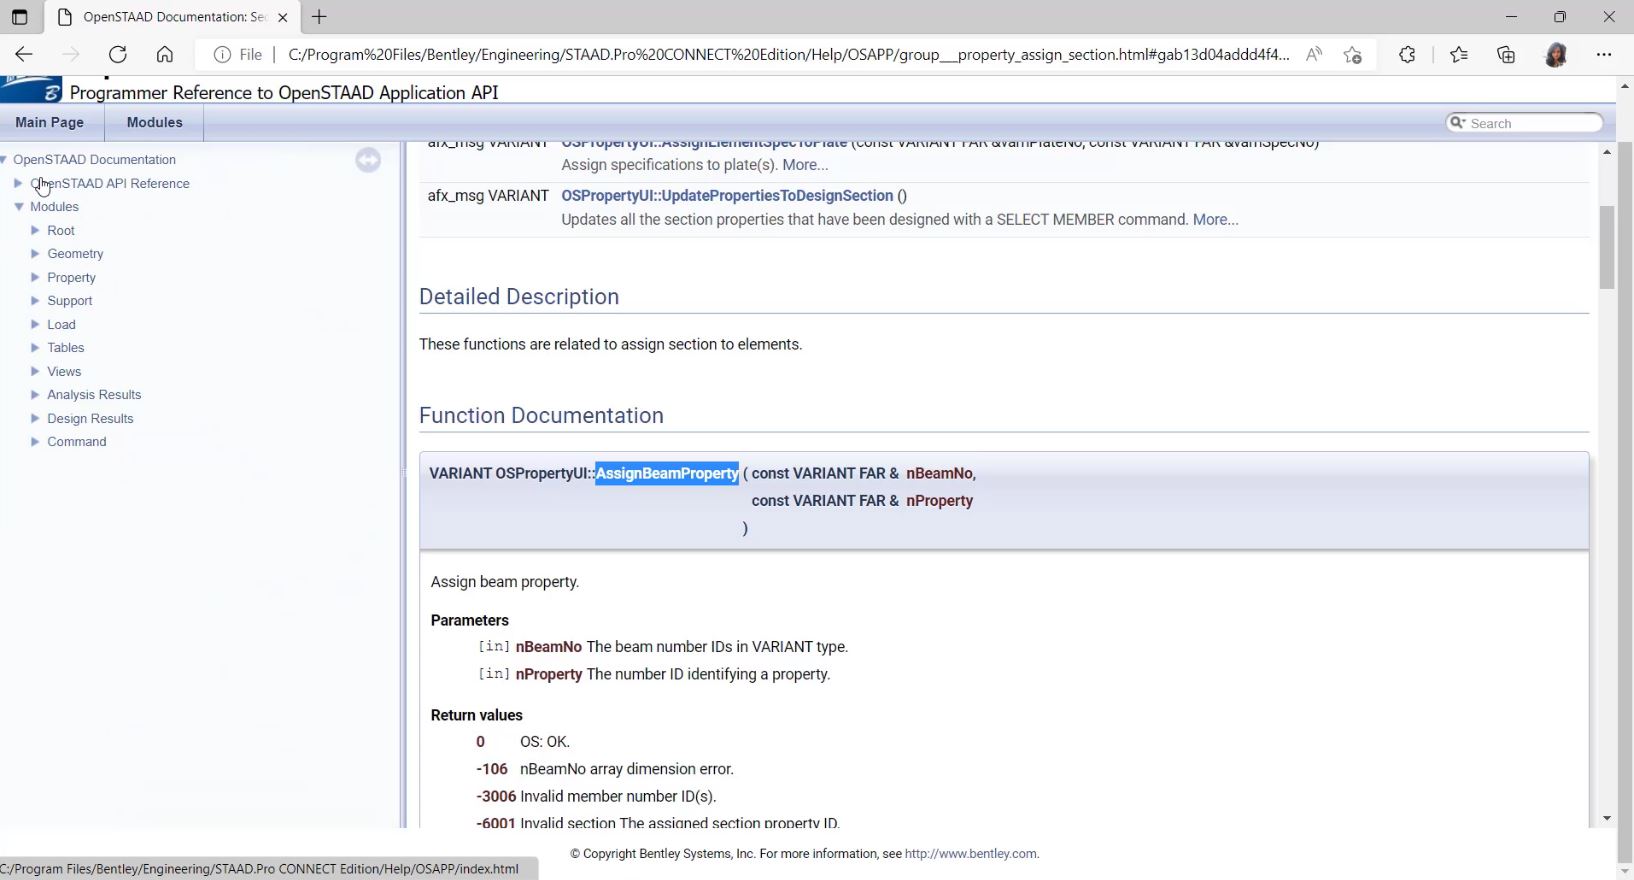Screen dimensions: 1634x880
Task: Open the browser home page
Action: [165, 54]
